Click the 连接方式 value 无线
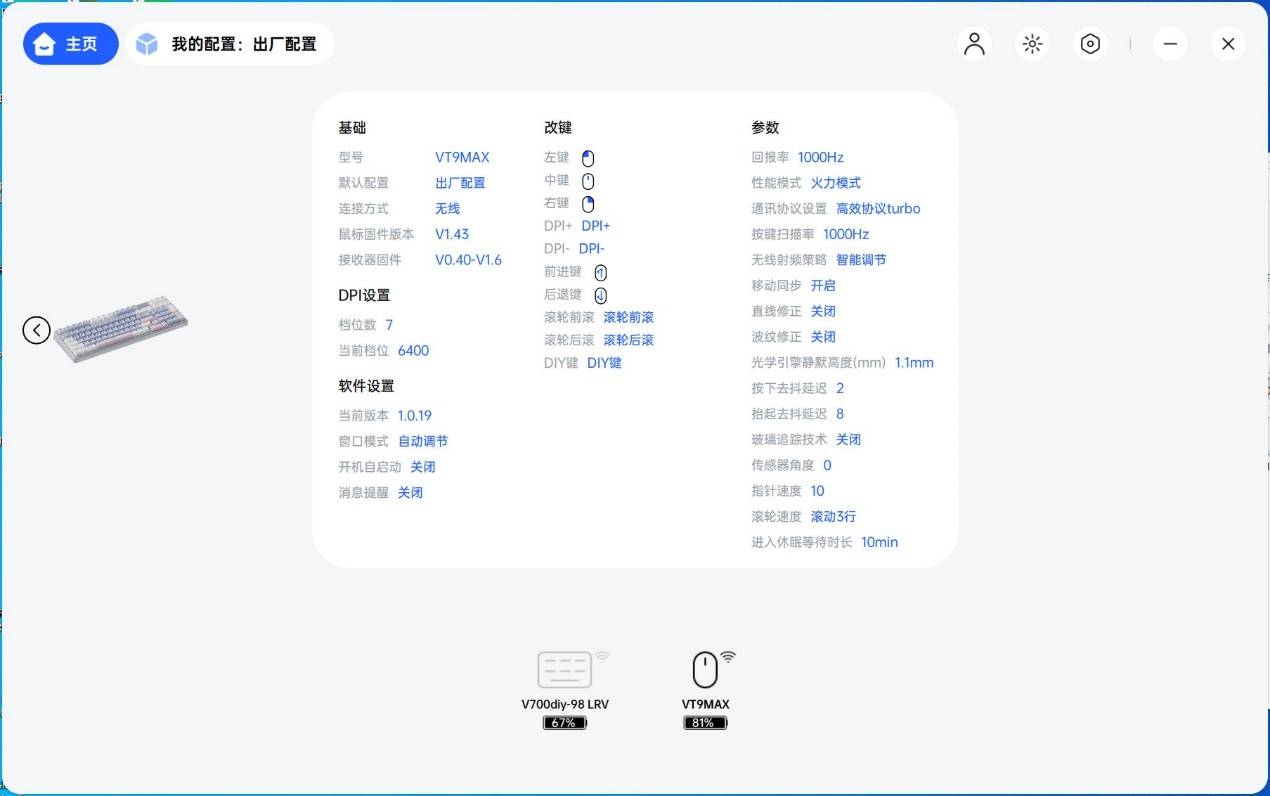 point(447,208)
